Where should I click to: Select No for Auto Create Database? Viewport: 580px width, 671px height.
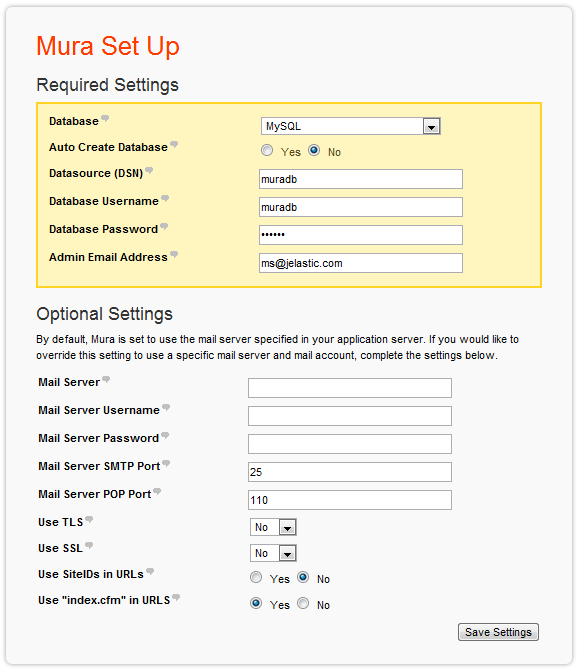point(314,151)
